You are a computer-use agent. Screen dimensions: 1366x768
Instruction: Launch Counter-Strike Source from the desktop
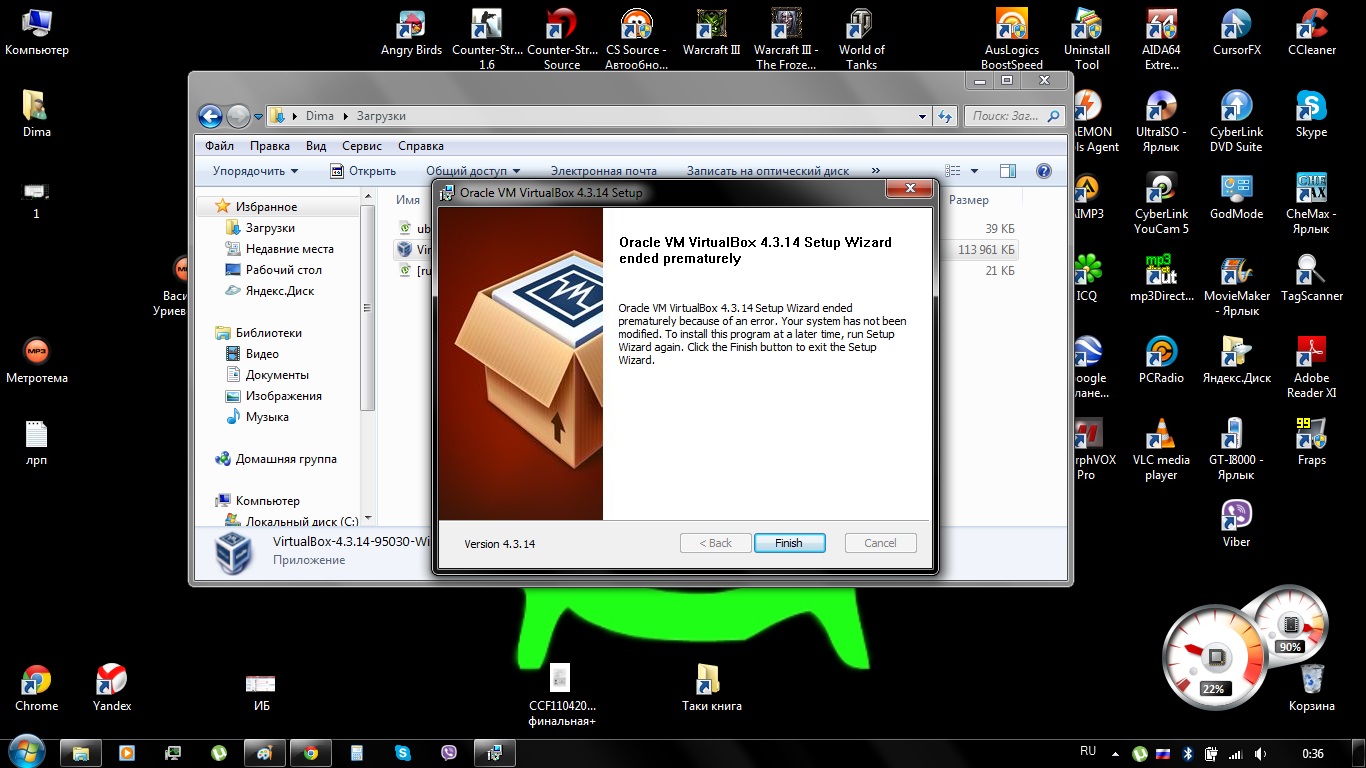click(562, 40)
